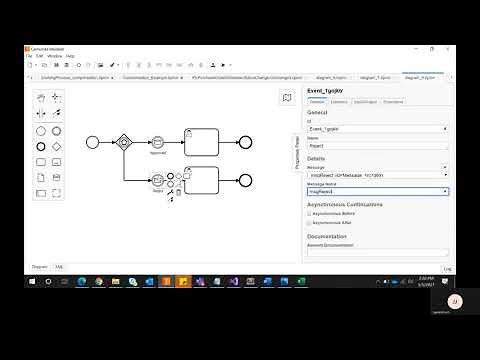The width and height of the screenshot is (480, 360).
Task: Switch to the diagram_7.bpmn file tab
Action: 375,77
